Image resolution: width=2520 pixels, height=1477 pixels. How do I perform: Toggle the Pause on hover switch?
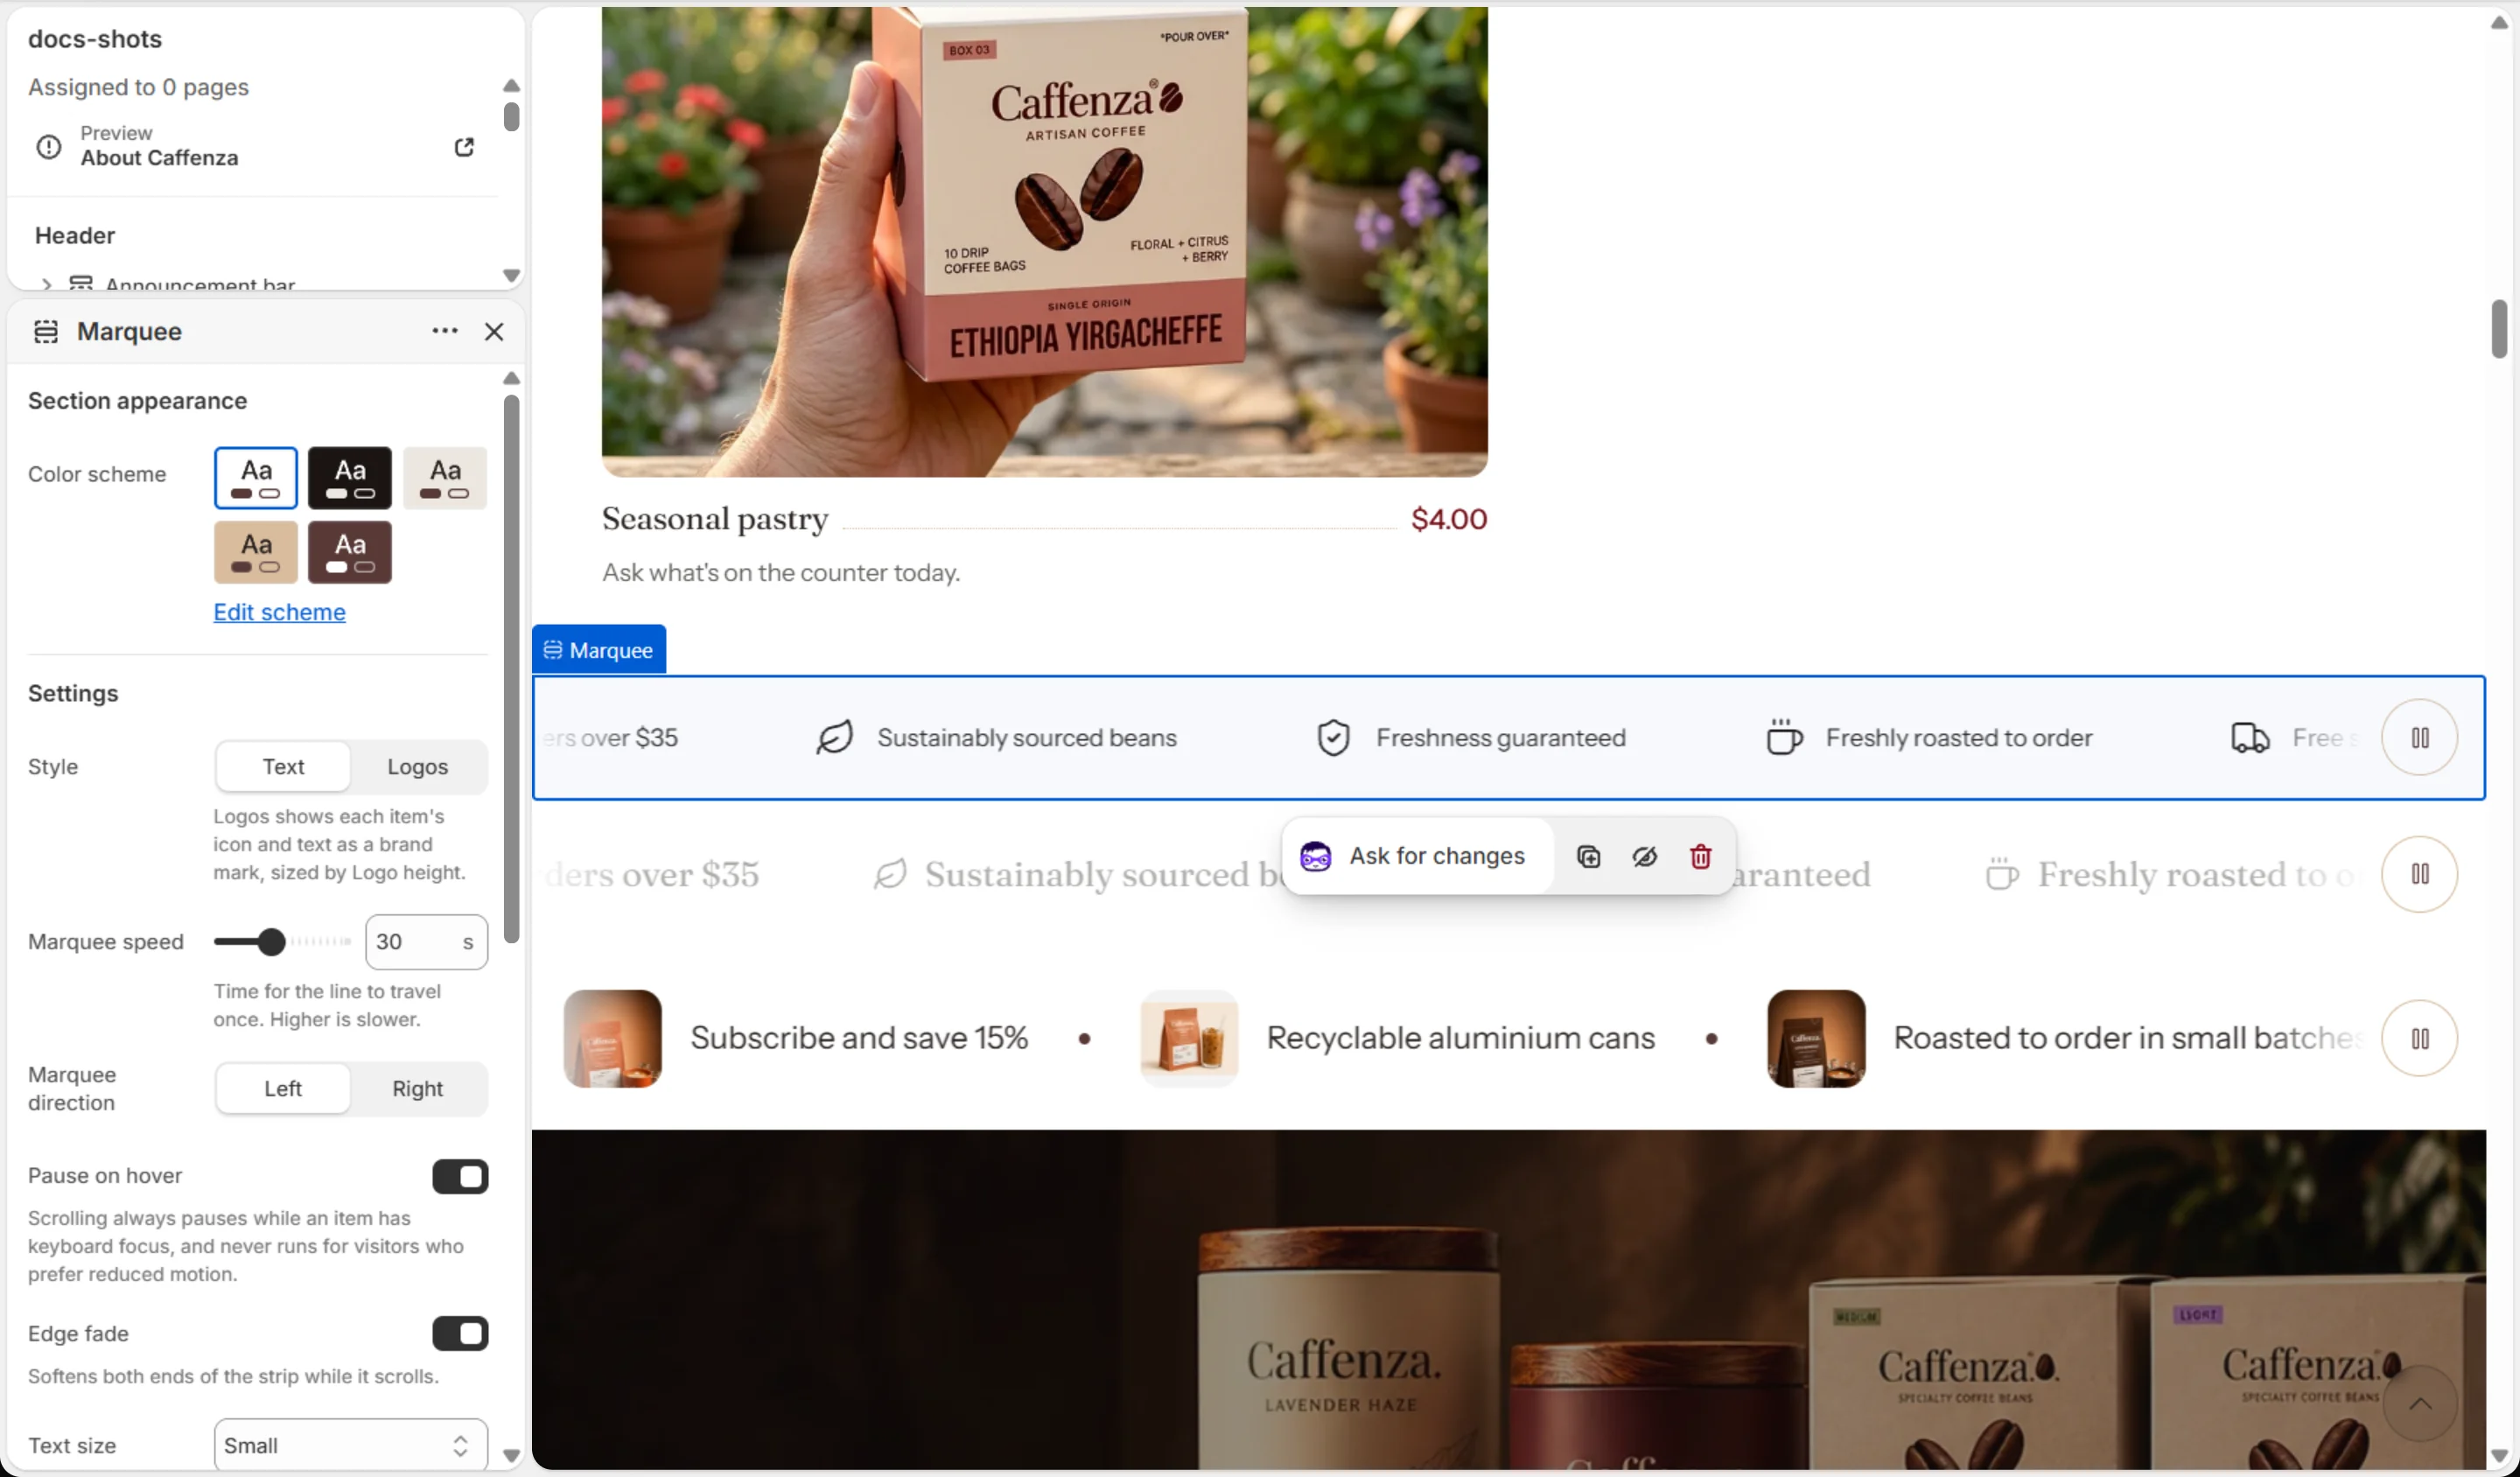(x=460, y=1176)
